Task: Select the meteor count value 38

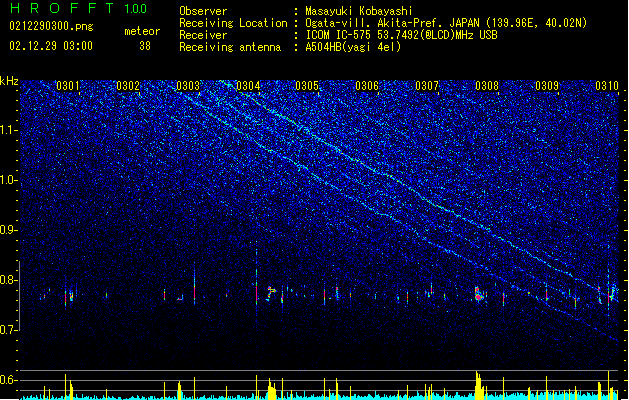Action: click(x=145, y=46)
